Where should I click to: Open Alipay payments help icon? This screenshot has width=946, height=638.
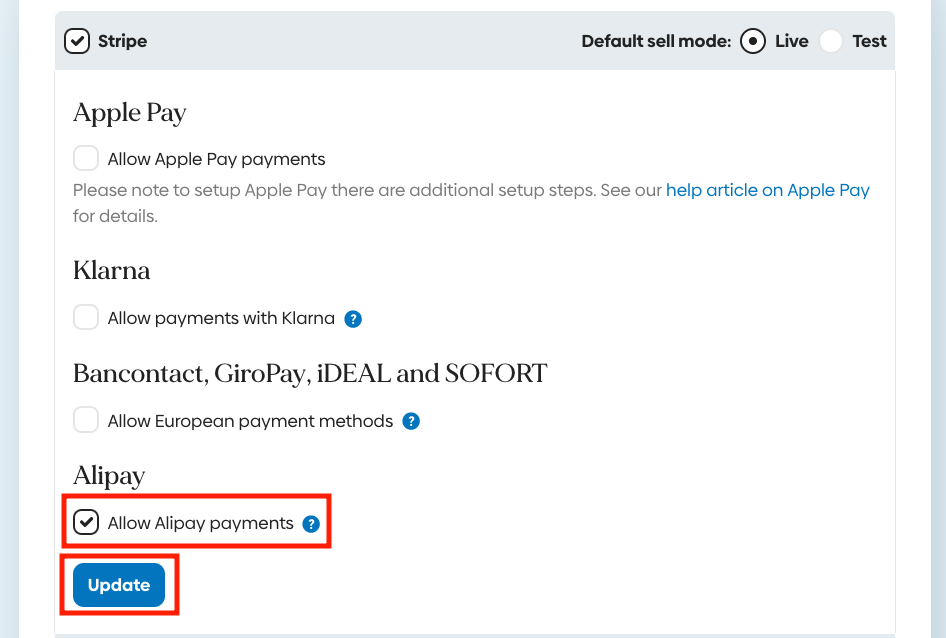click(311, 524)
